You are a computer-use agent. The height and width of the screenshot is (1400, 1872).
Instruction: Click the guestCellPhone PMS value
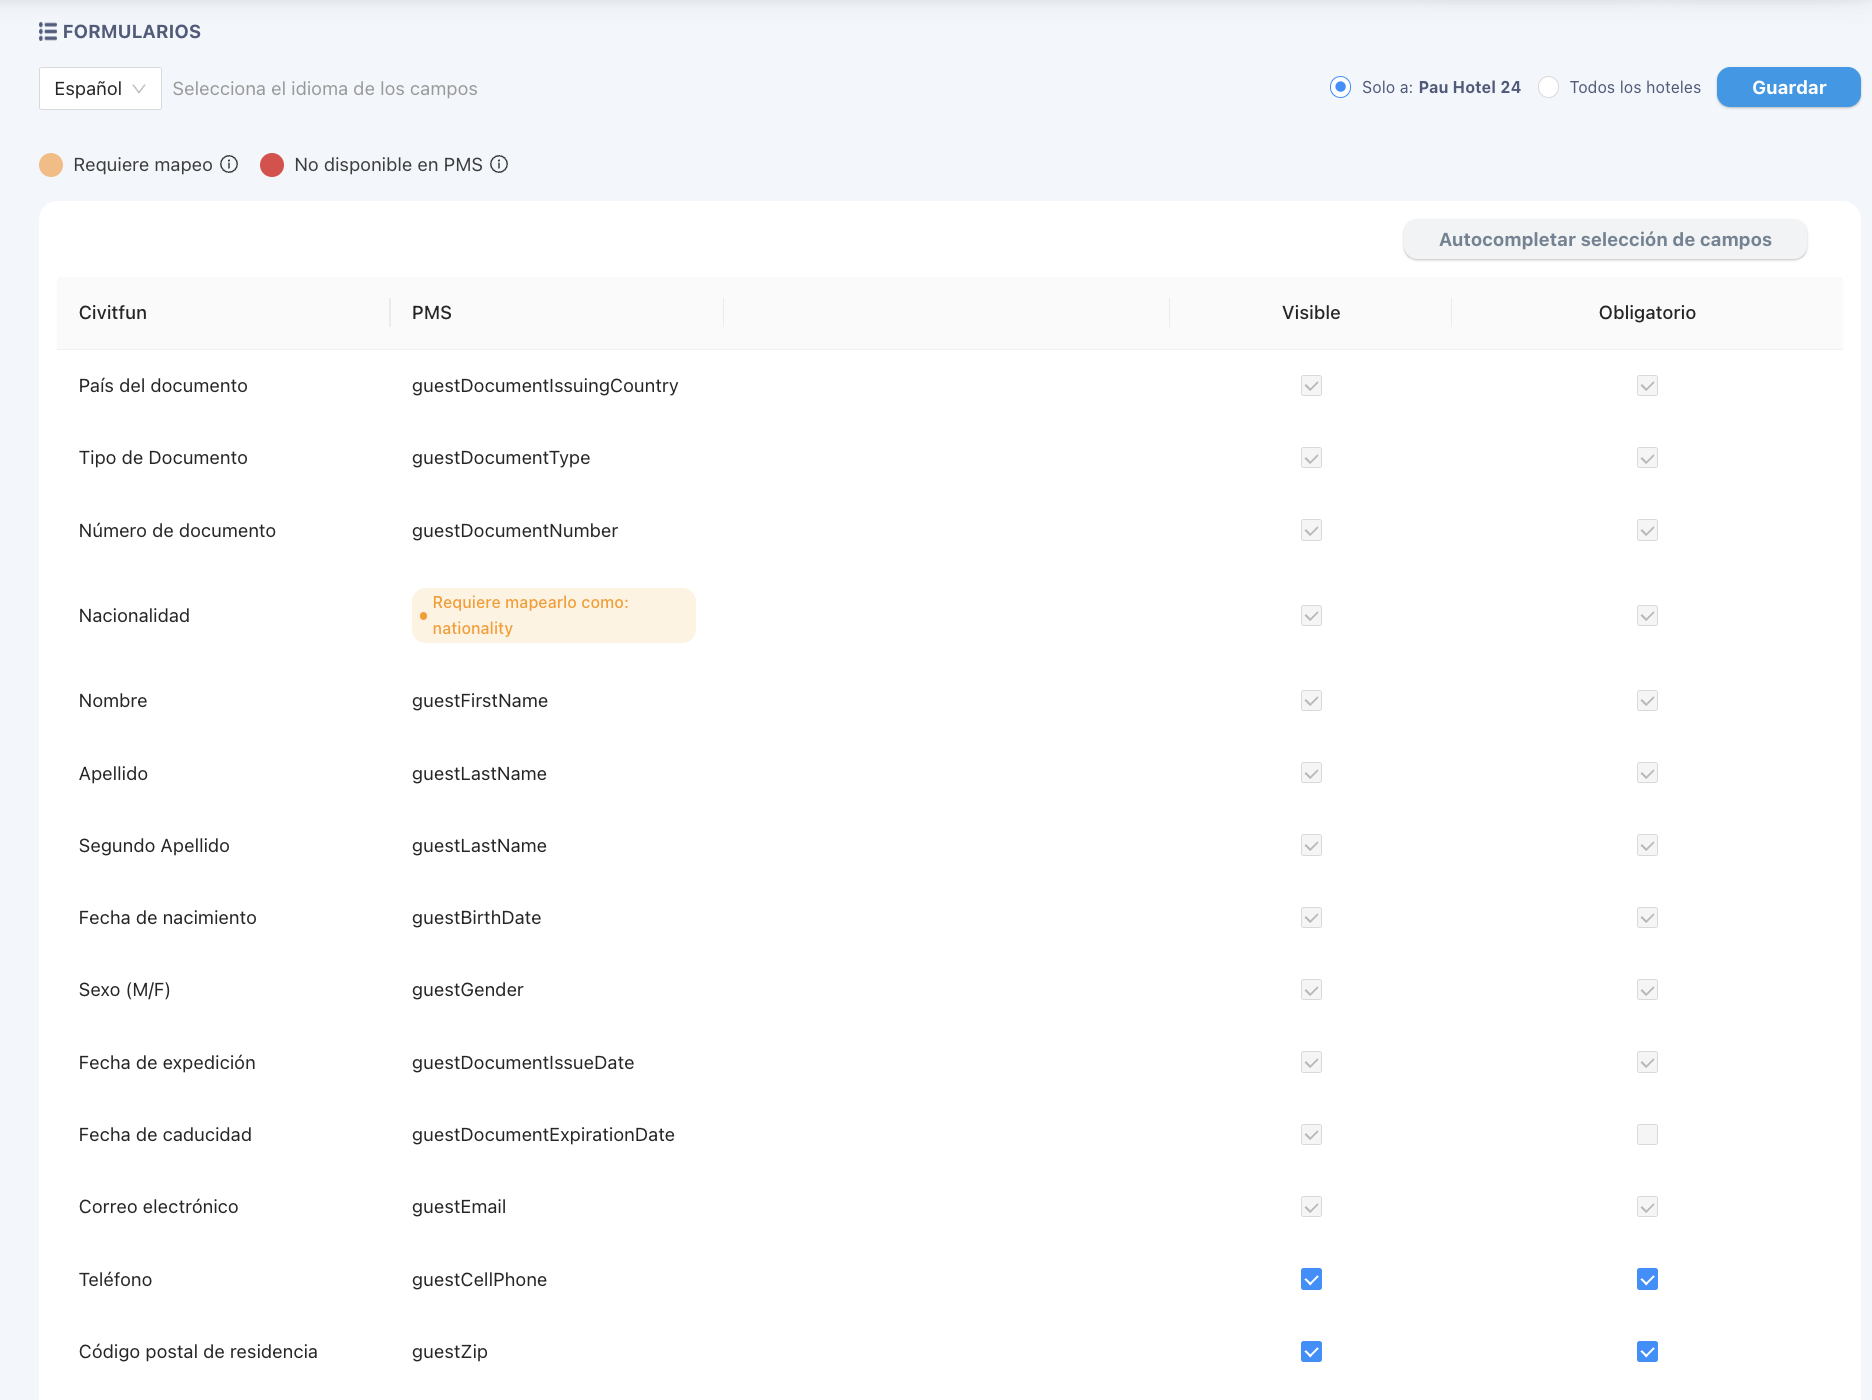(x=479, y=1280)
